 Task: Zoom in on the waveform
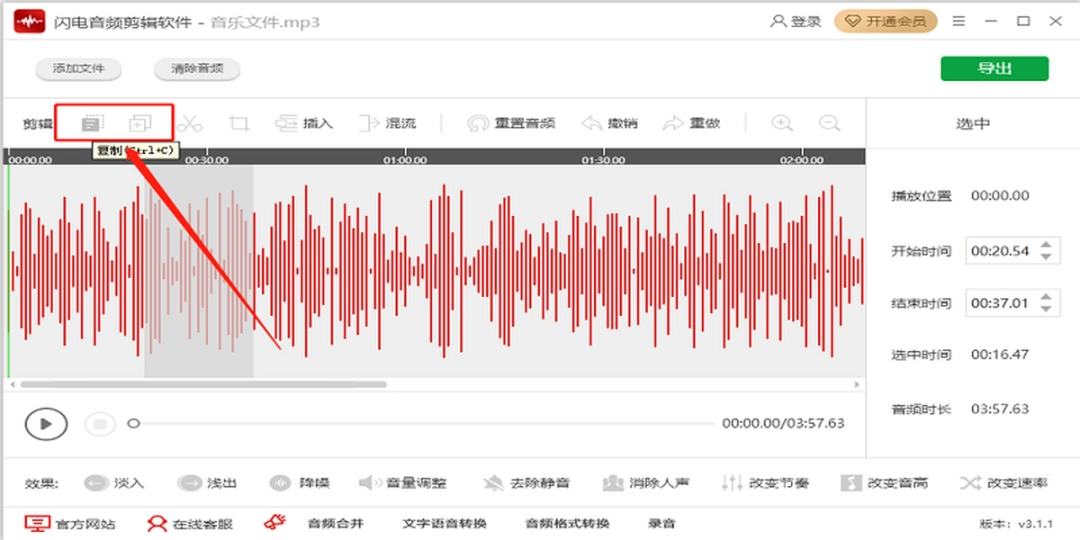[x=781, y=123]
